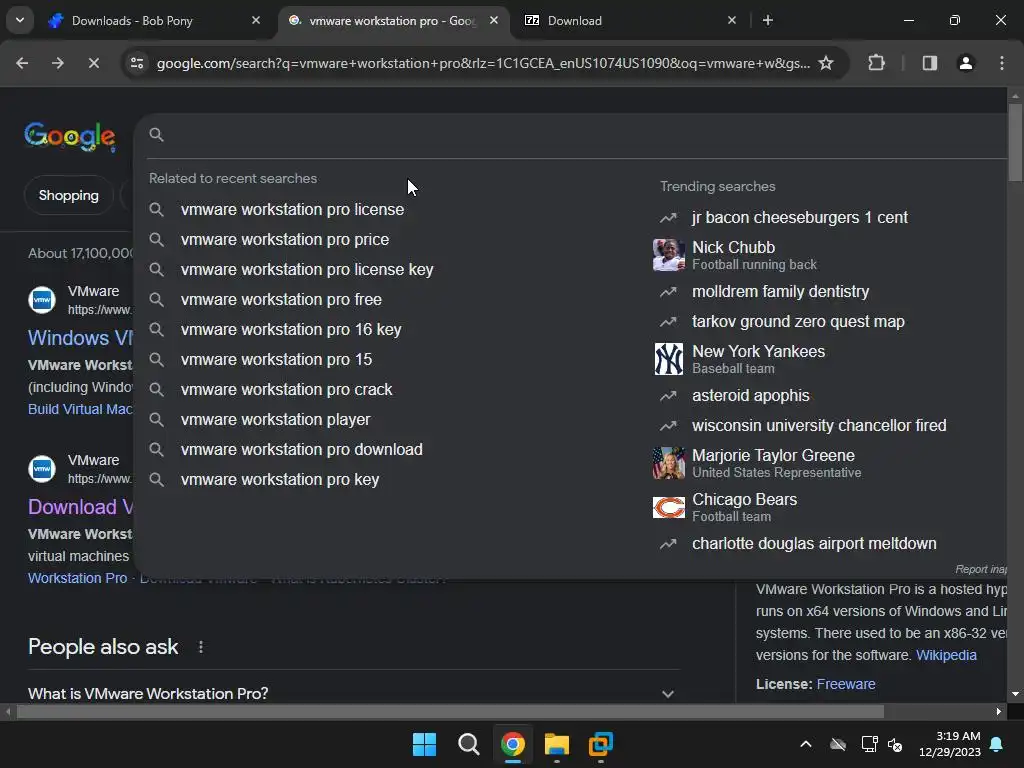Image resolution: width=1024 pixels, height=768 pixels.
Task: Open File Explorer from the taskbar
Action: click(557, 744)
